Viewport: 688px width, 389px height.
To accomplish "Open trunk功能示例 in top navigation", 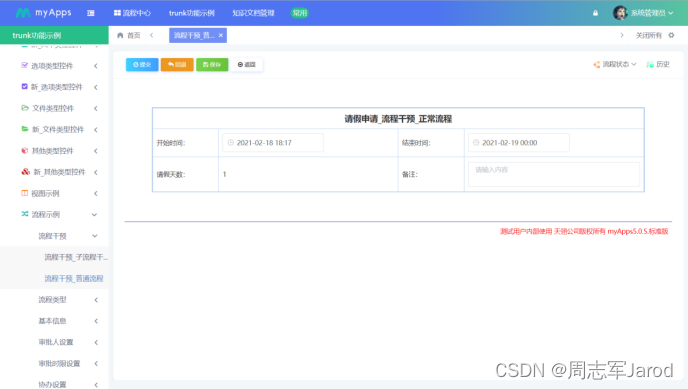I will [192, 13].
